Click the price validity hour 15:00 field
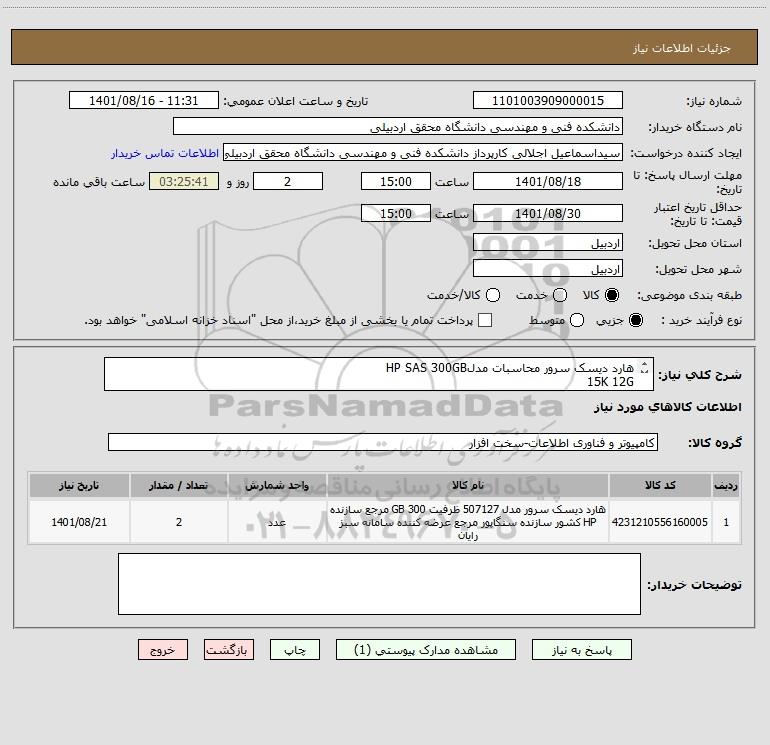 (x=396, y=213)
